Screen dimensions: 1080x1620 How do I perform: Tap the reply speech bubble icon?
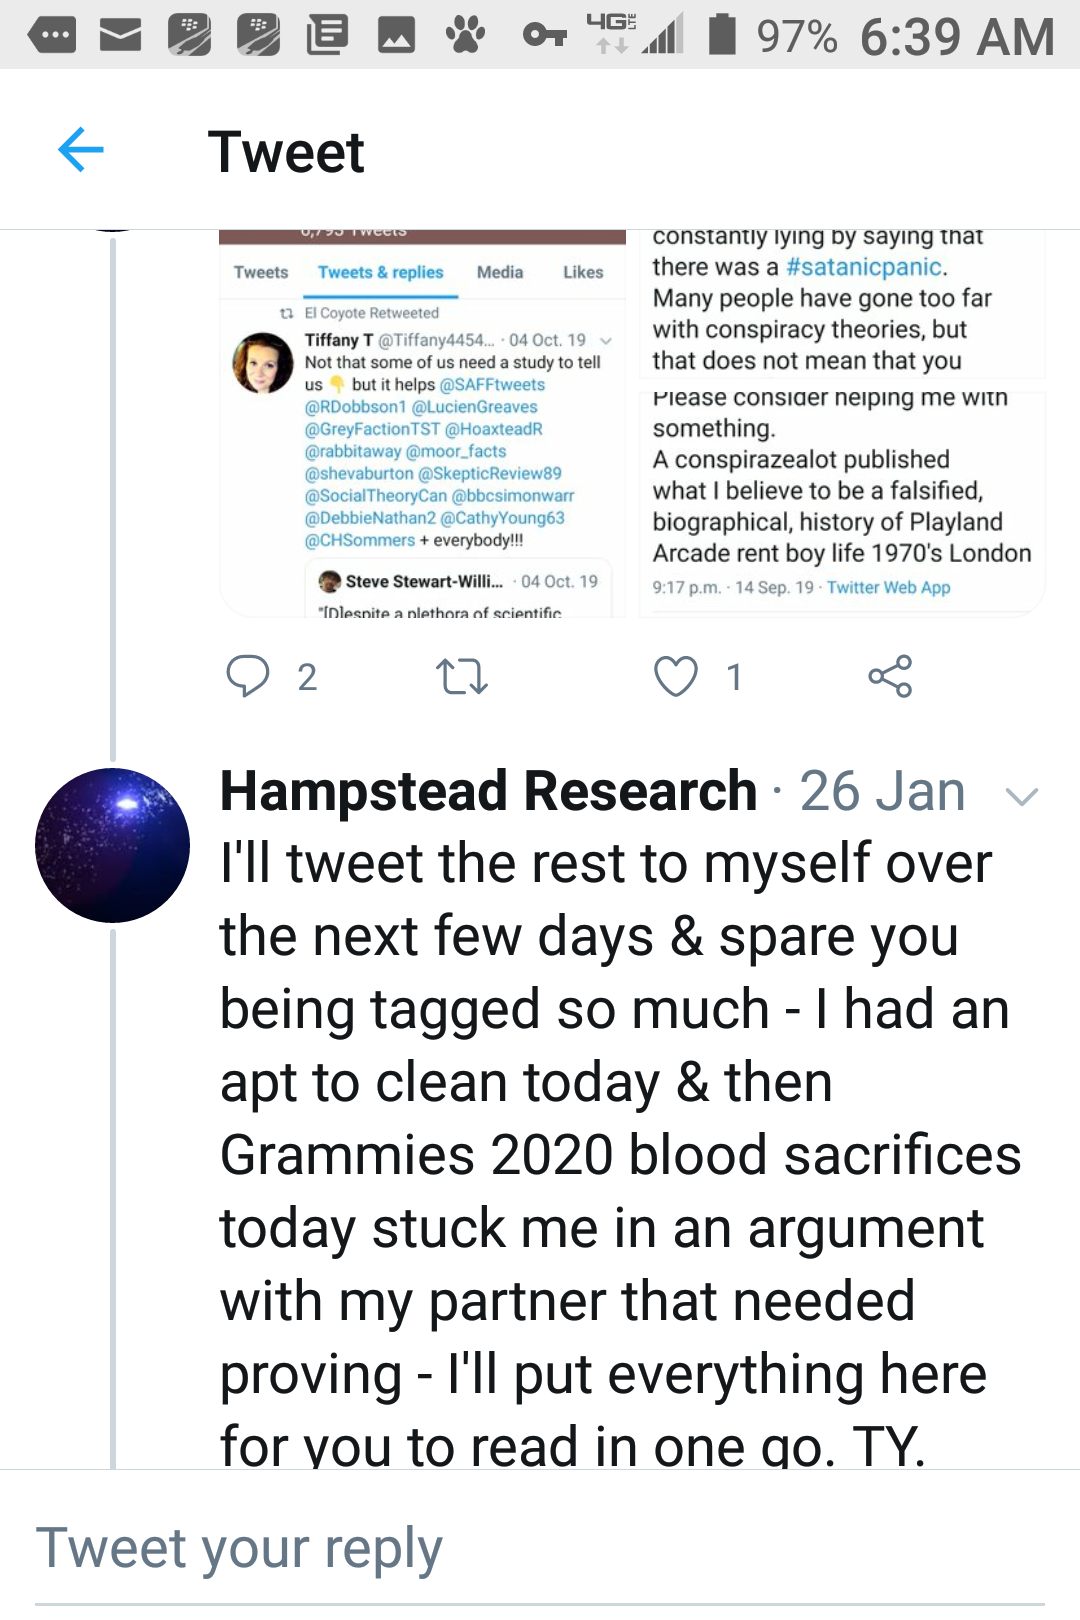coord(247,676)
